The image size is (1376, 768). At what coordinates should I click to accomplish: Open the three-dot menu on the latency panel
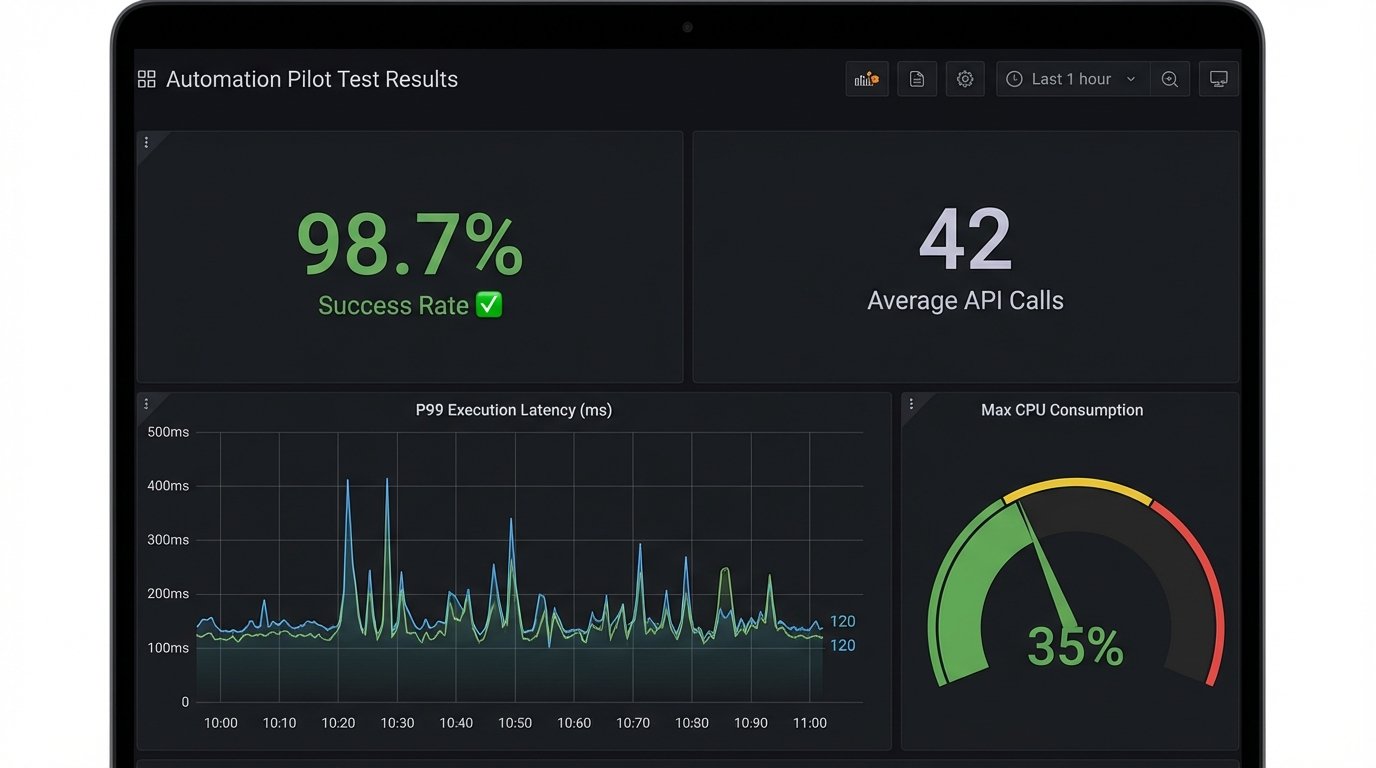point(146,403)
